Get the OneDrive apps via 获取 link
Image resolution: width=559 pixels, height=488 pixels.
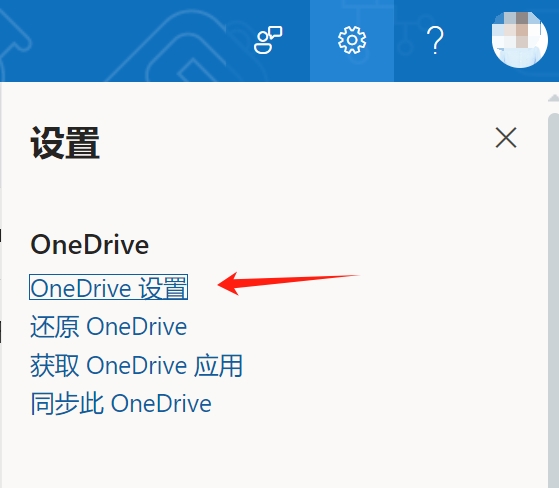(x=137, y=365)
